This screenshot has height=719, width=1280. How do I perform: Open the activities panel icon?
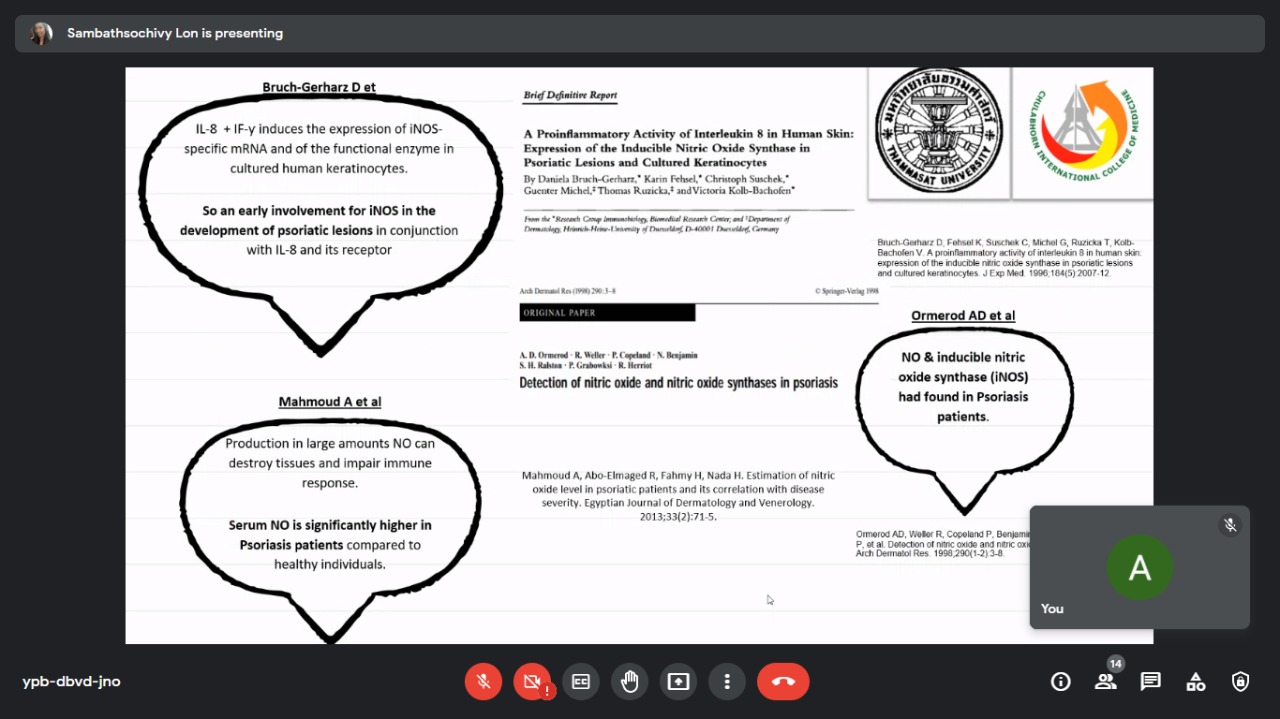coord(1196,682)
